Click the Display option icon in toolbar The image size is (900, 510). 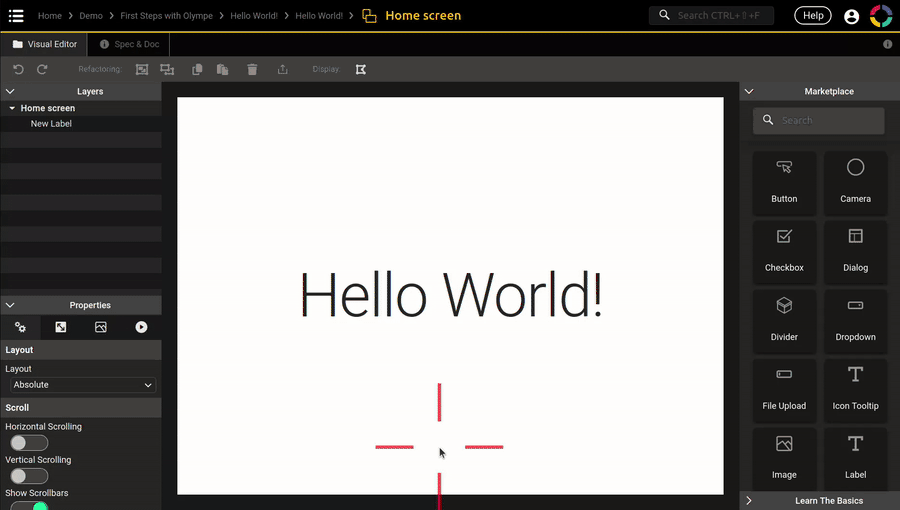point(361,69)
